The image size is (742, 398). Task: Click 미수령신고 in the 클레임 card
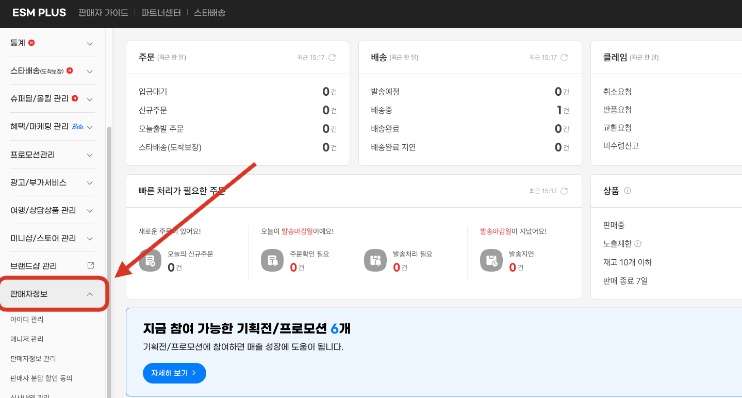coord(621,146)
